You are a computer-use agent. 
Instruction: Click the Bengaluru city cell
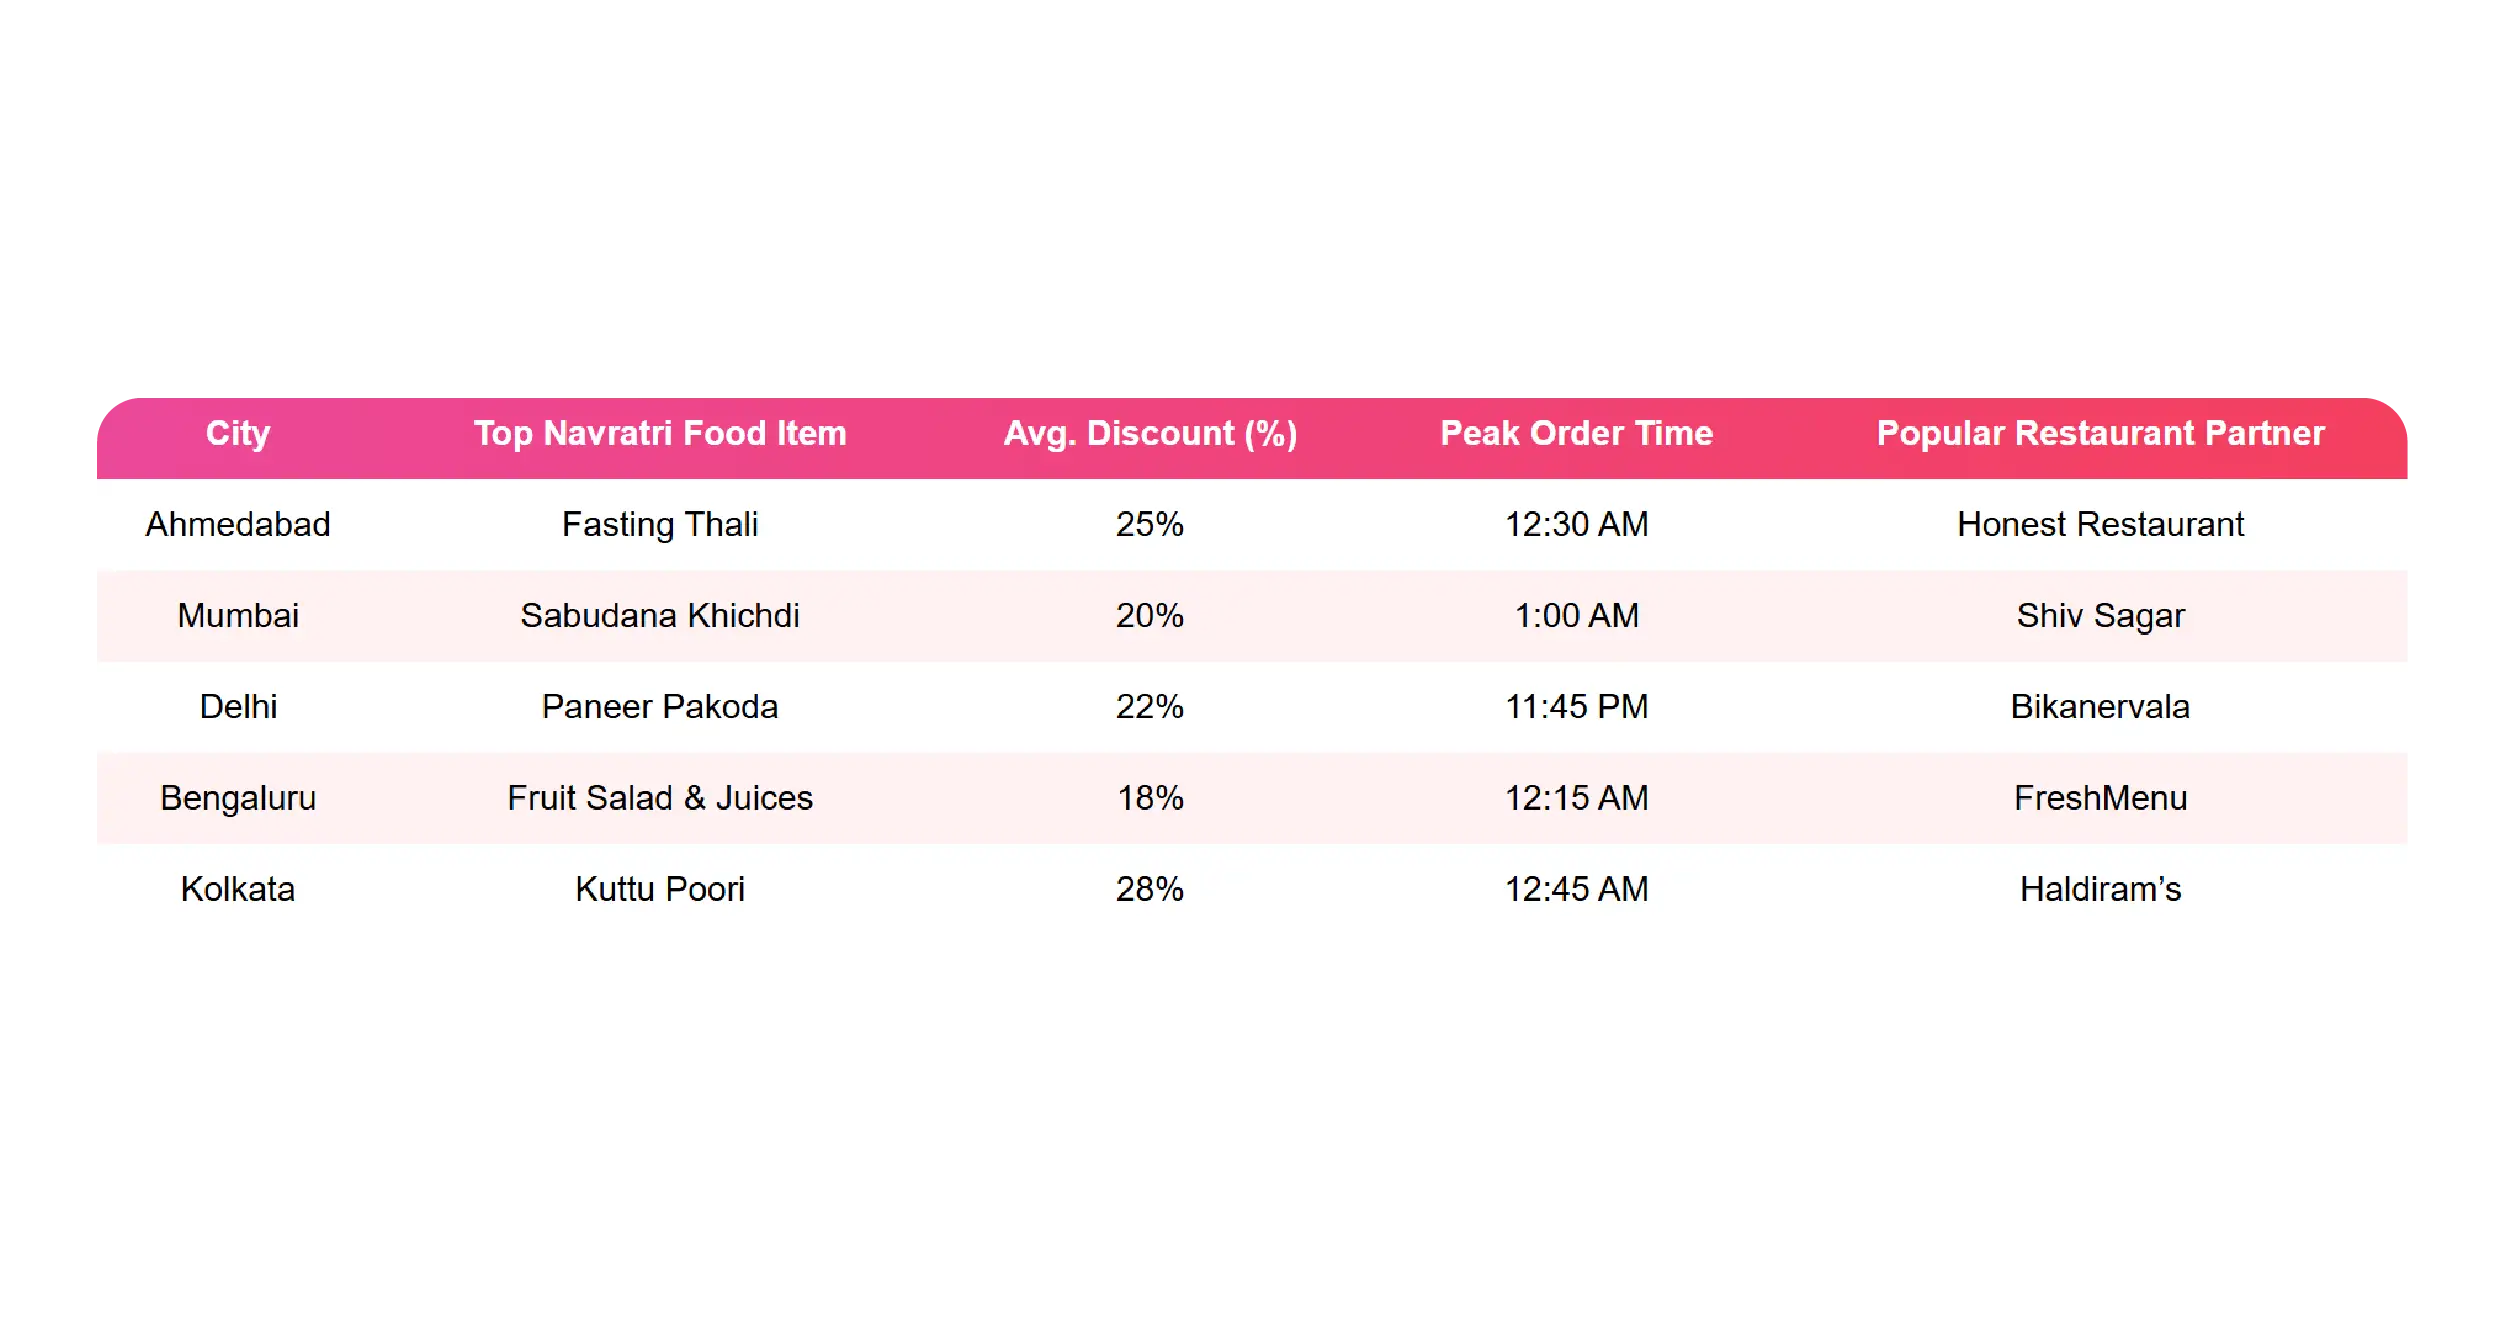point(238,798)
